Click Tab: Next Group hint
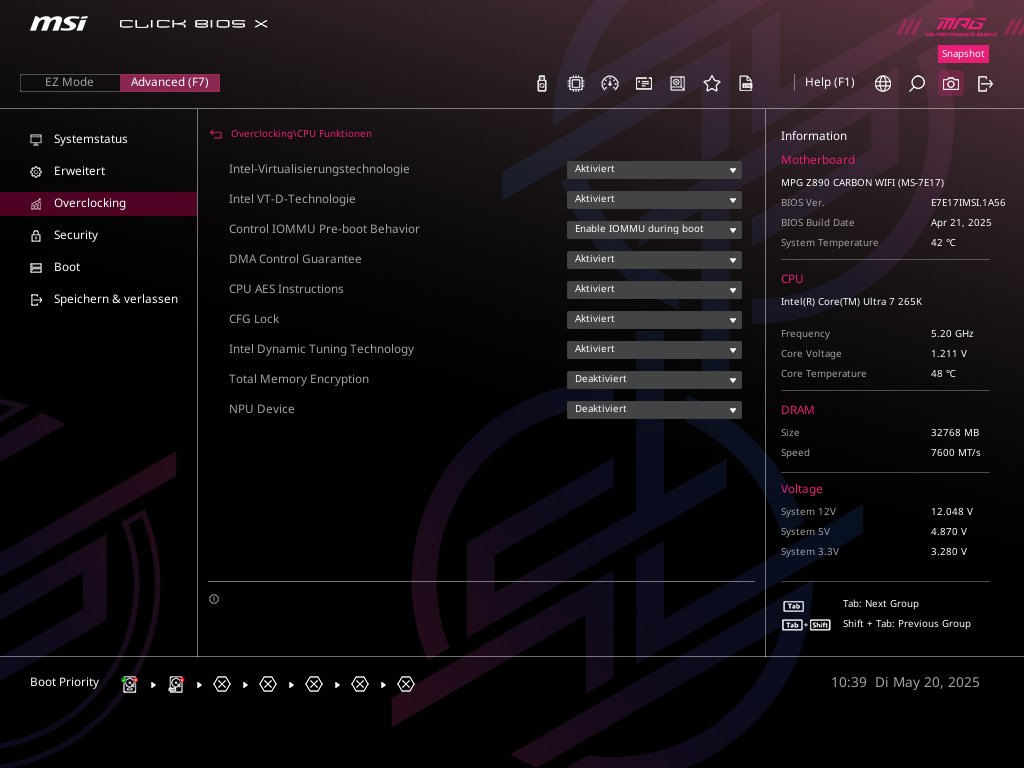 click(x=880, y=604)
